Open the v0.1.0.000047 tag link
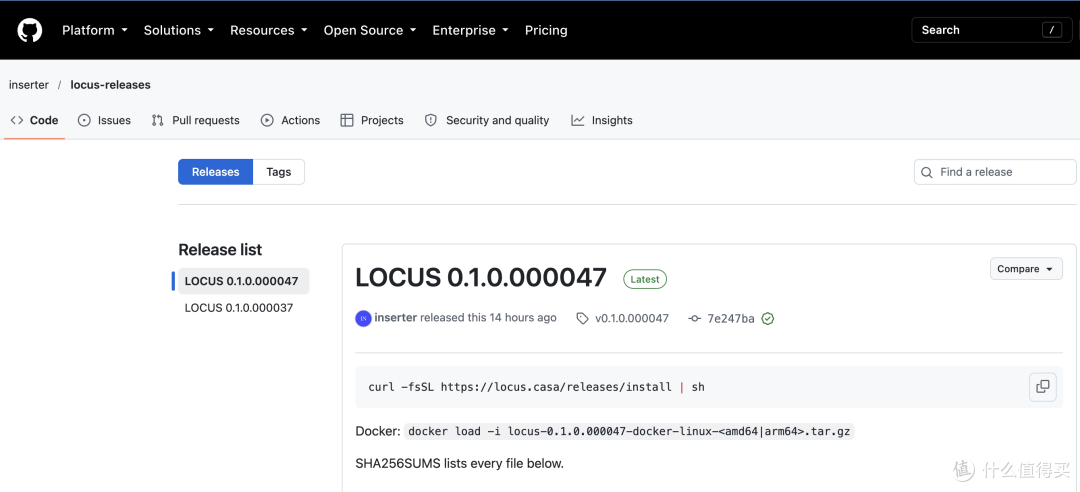This screenshot has width=1080, height=492. click(x=632, y=318)
